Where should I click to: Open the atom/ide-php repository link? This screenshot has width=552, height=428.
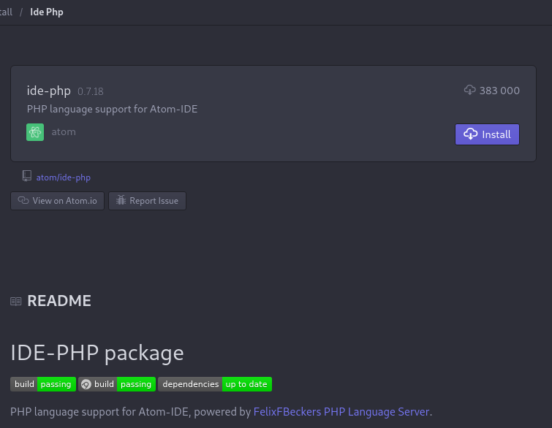(63, 177)
